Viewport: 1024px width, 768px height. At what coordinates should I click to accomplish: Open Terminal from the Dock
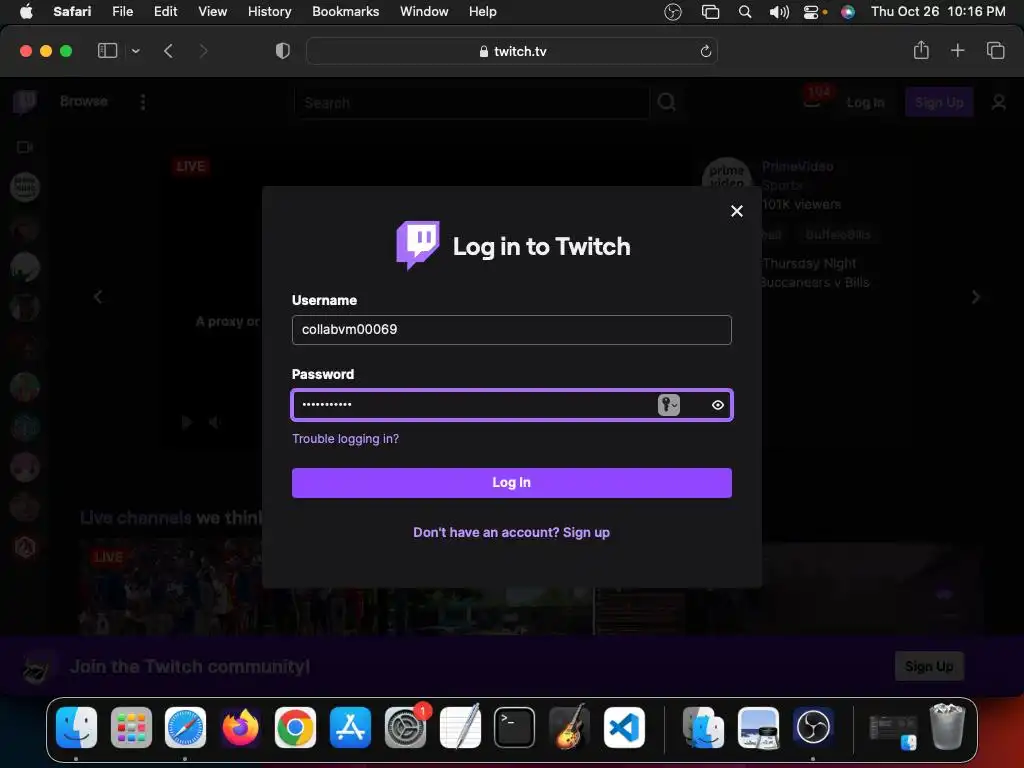[x=515, y=728]
